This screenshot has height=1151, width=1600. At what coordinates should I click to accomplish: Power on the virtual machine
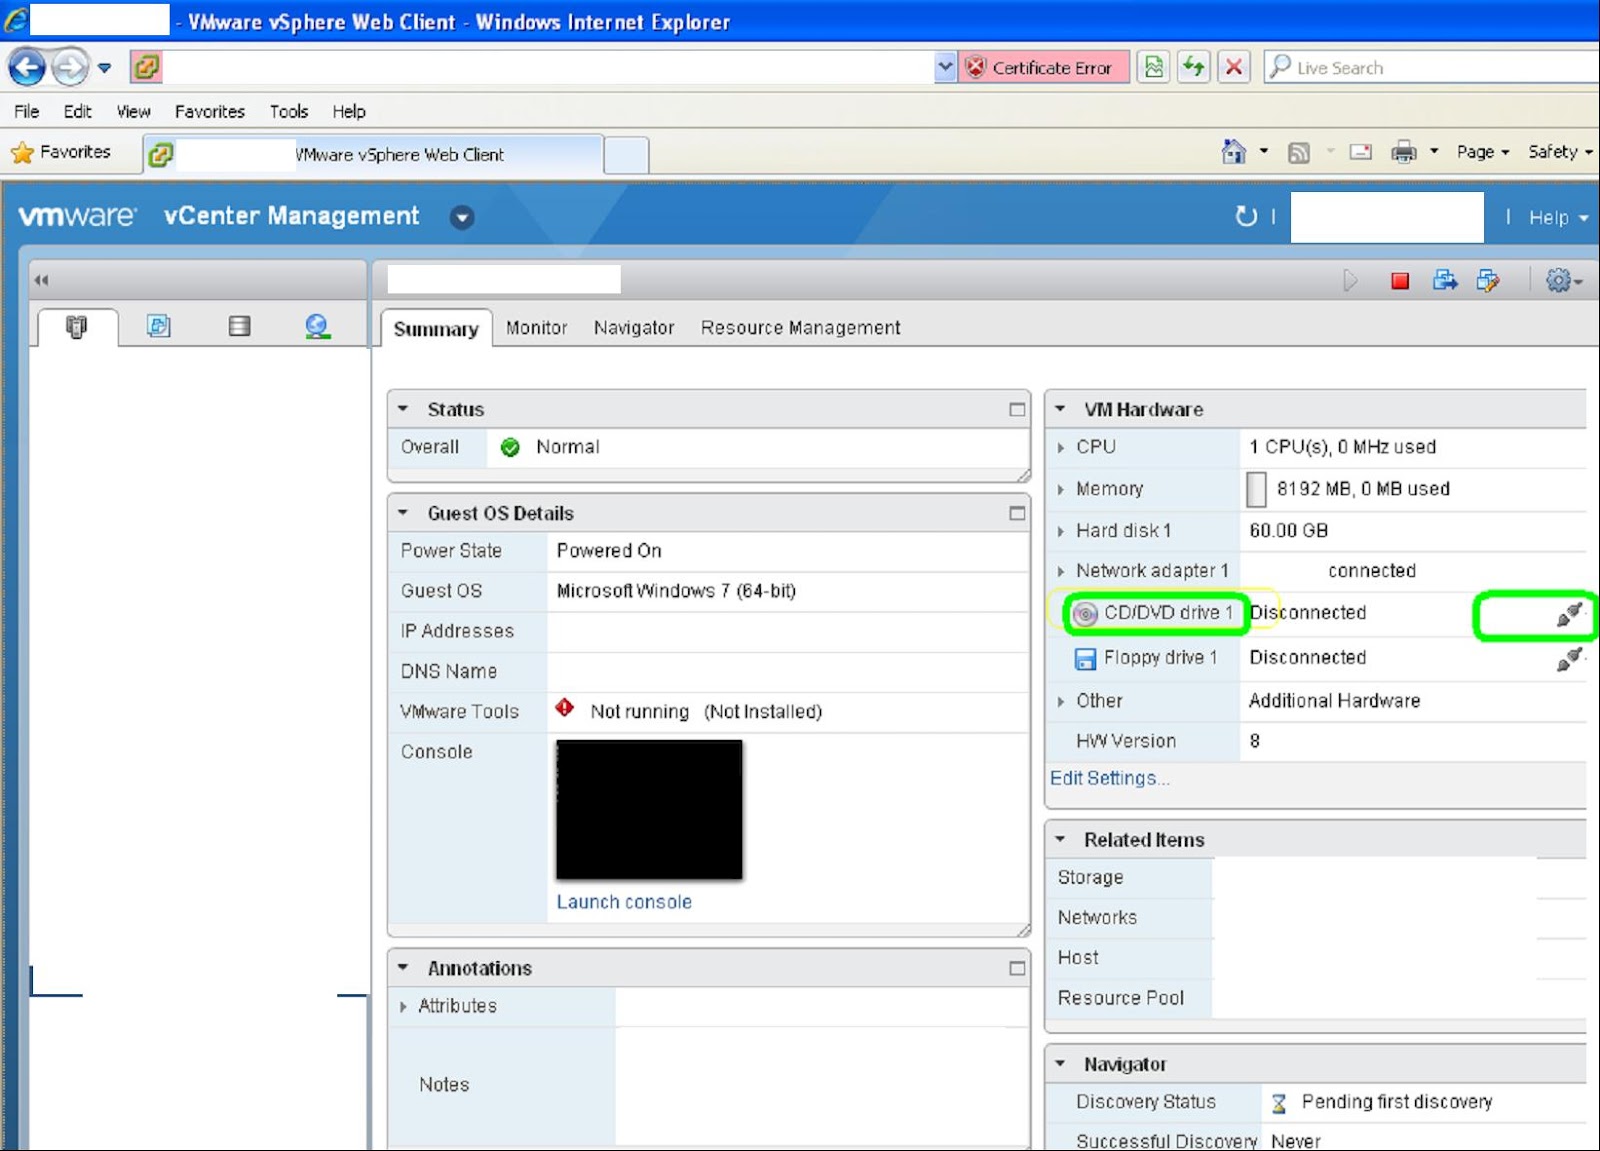click(1350, 281)
